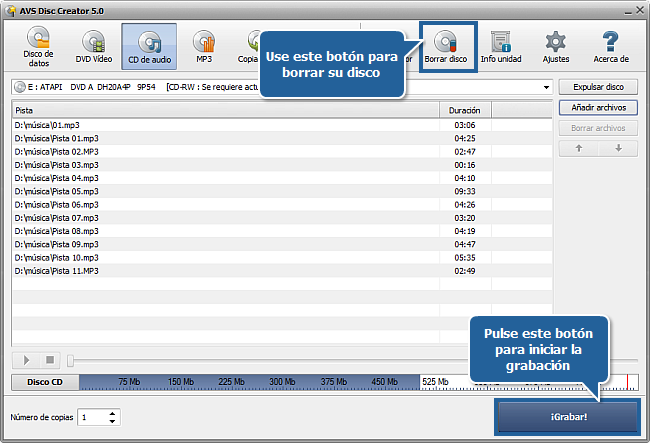The width and height of the screenshot is (650, 443).
Task: Open the Acerca de help icon
Action: (x=611, y=47)
